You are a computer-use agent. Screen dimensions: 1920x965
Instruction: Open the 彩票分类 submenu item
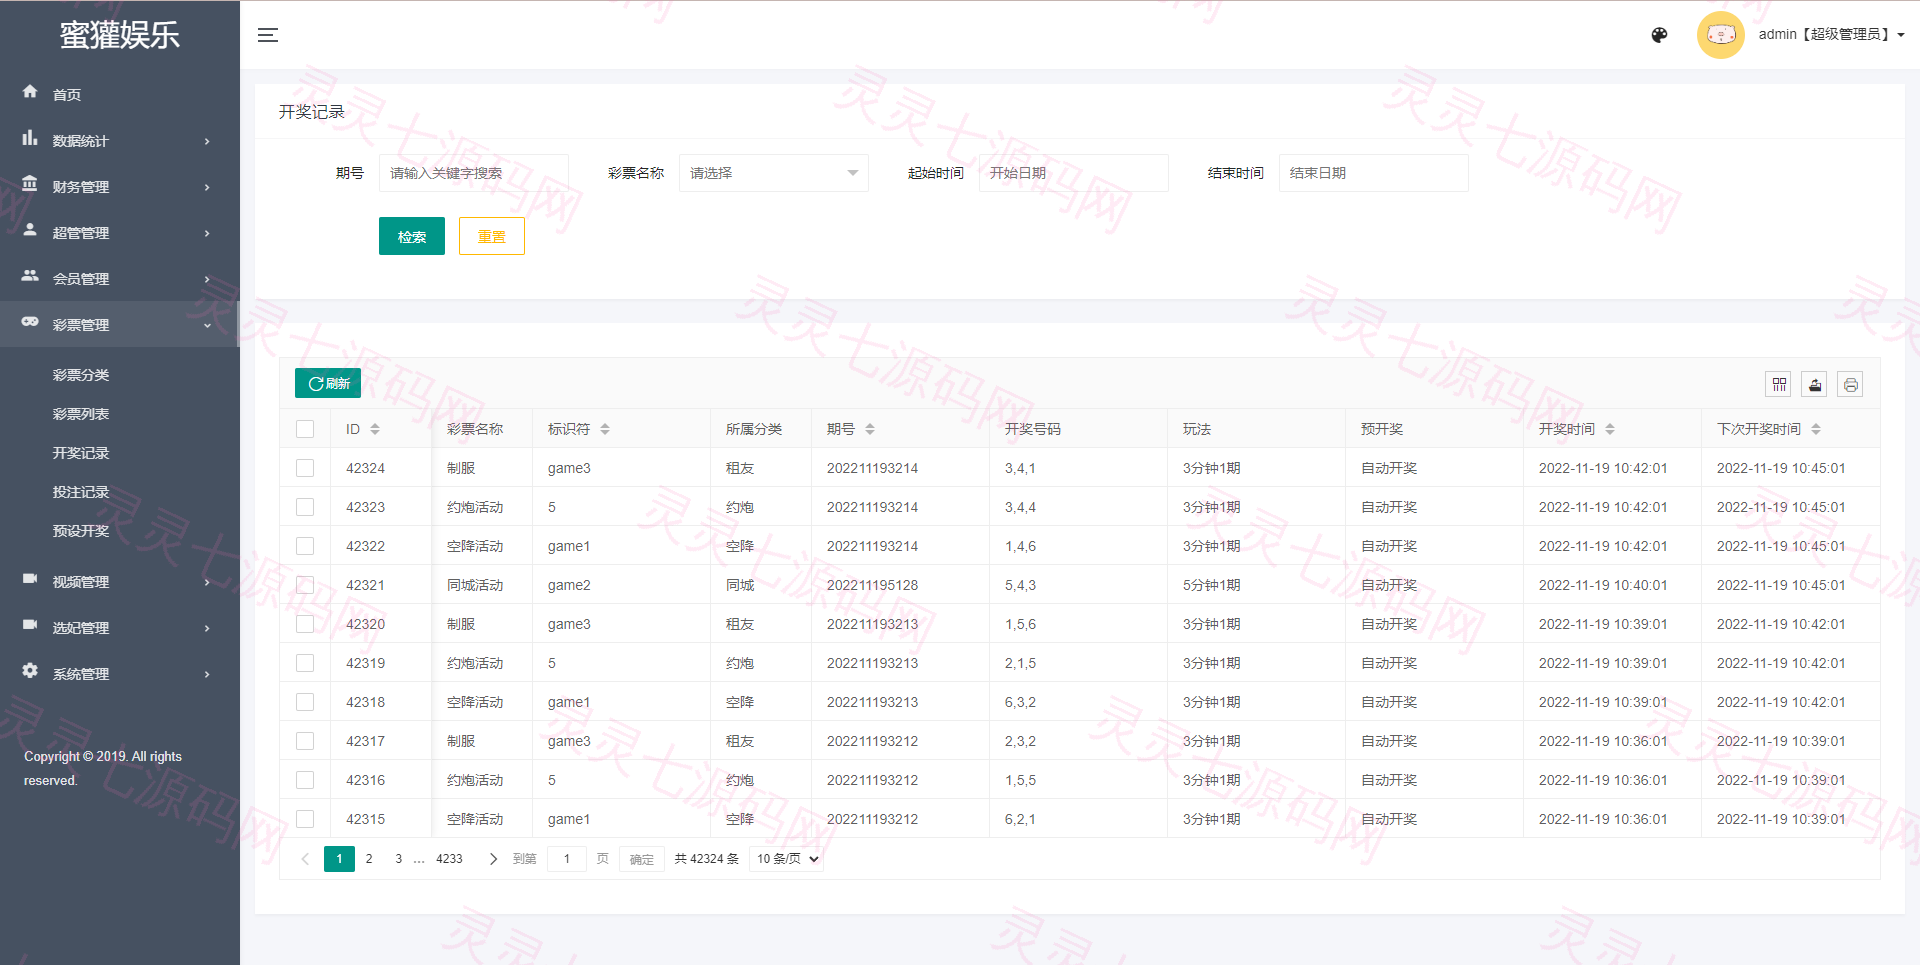(x=81, y=375)
